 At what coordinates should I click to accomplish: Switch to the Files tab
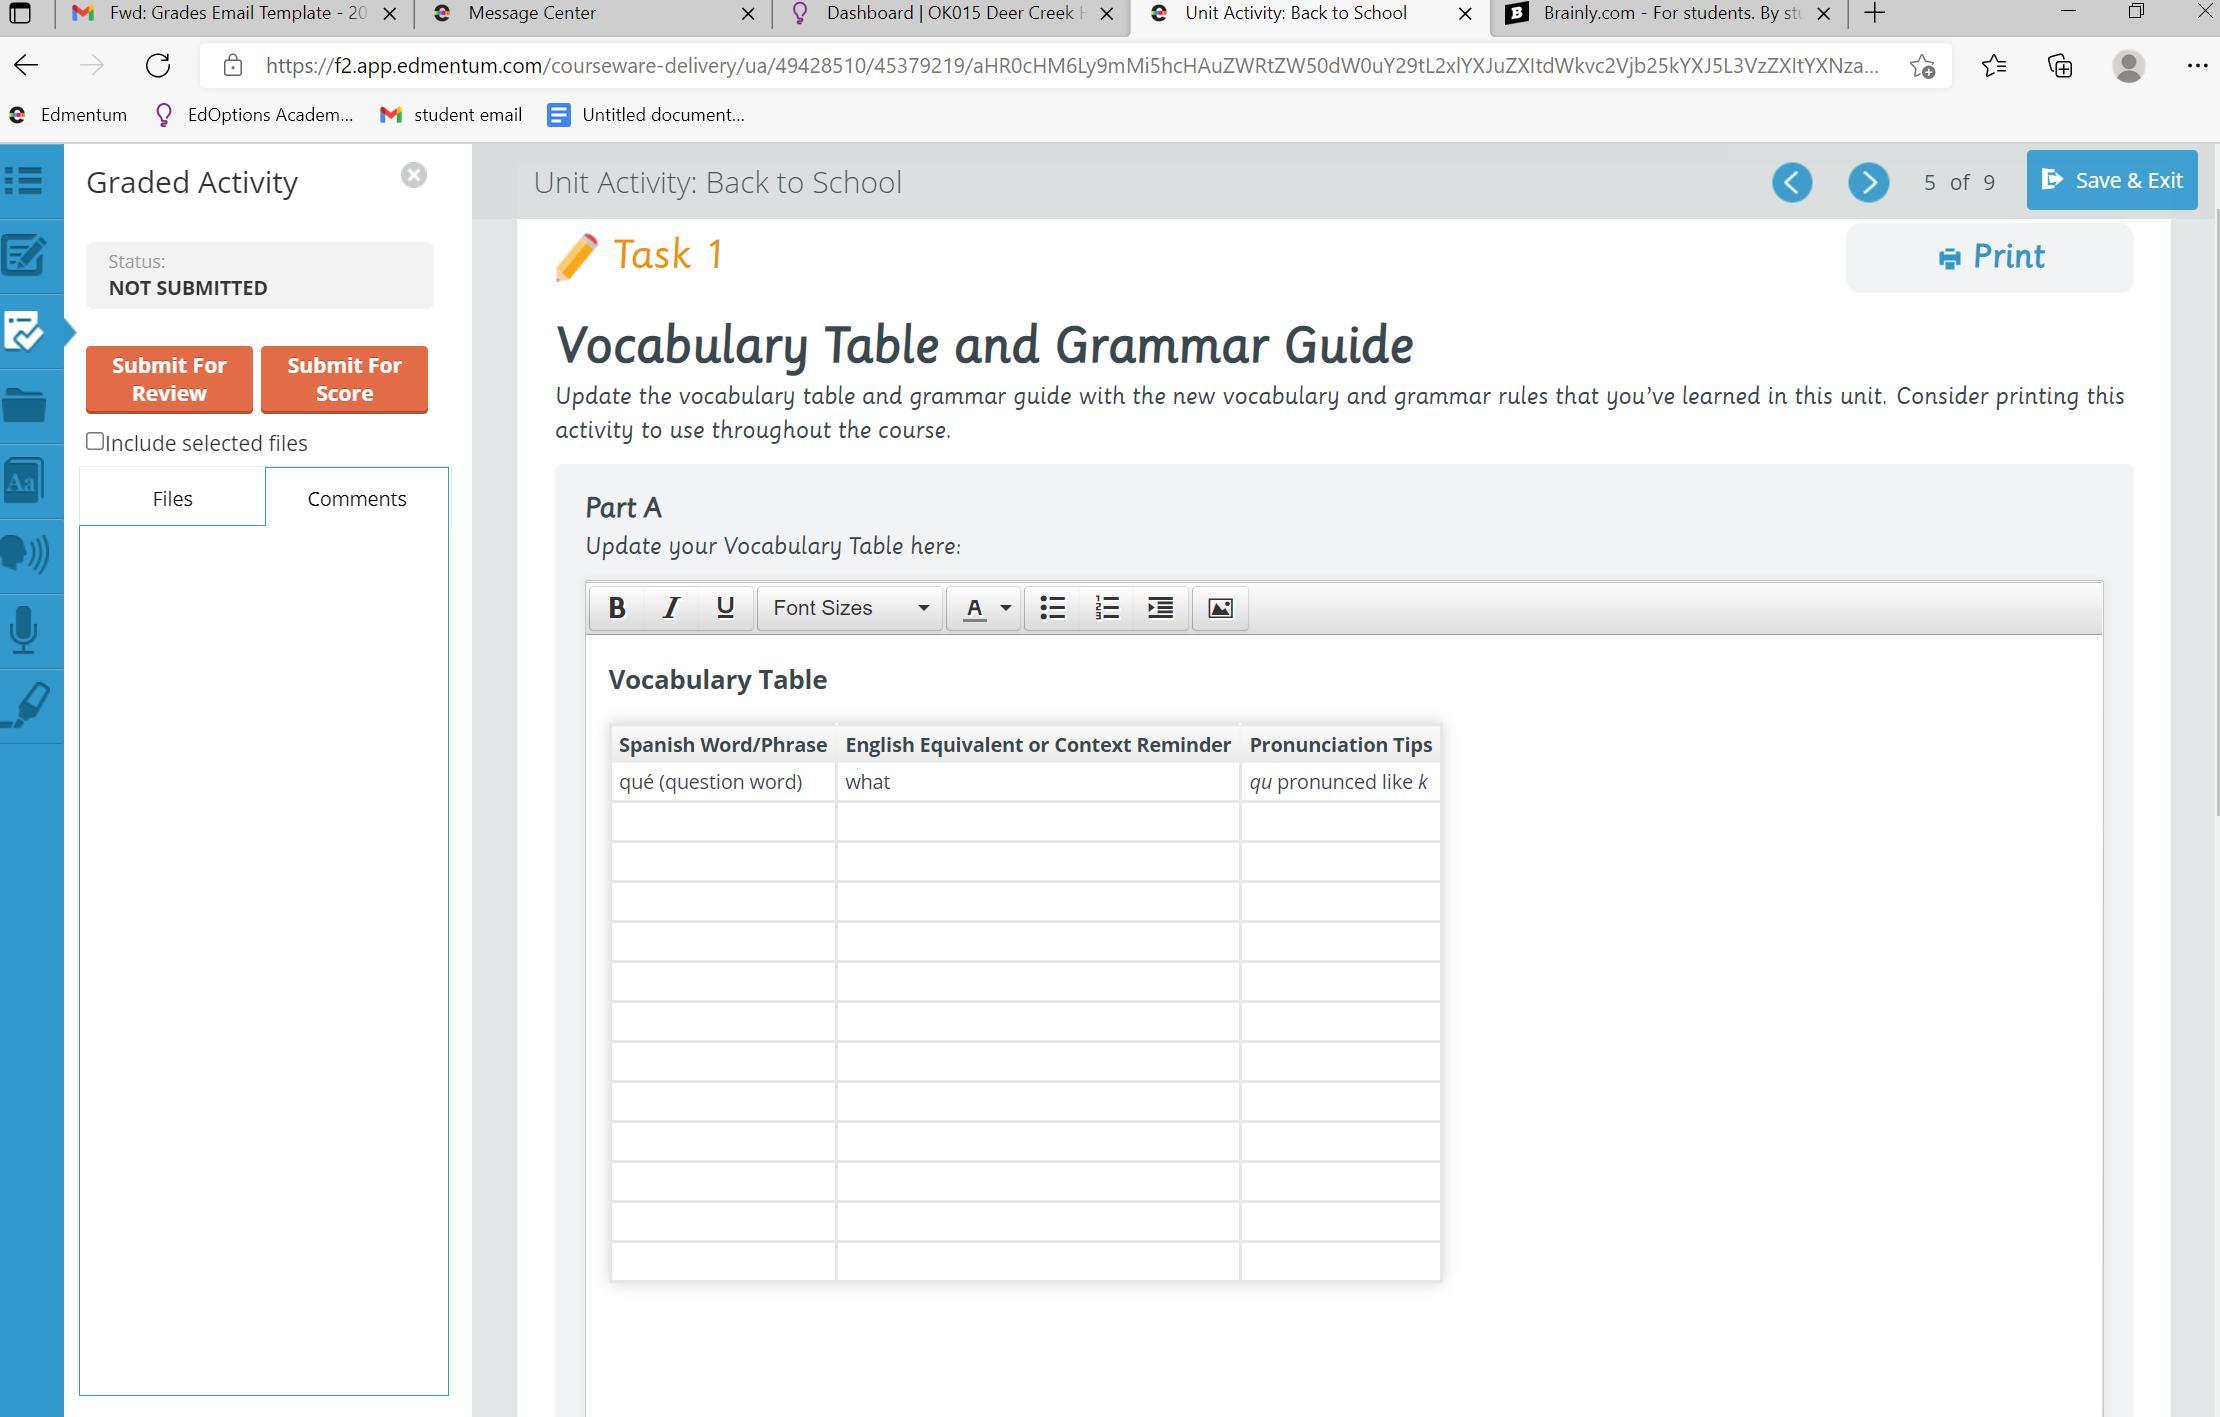click(x=172, y=498)
